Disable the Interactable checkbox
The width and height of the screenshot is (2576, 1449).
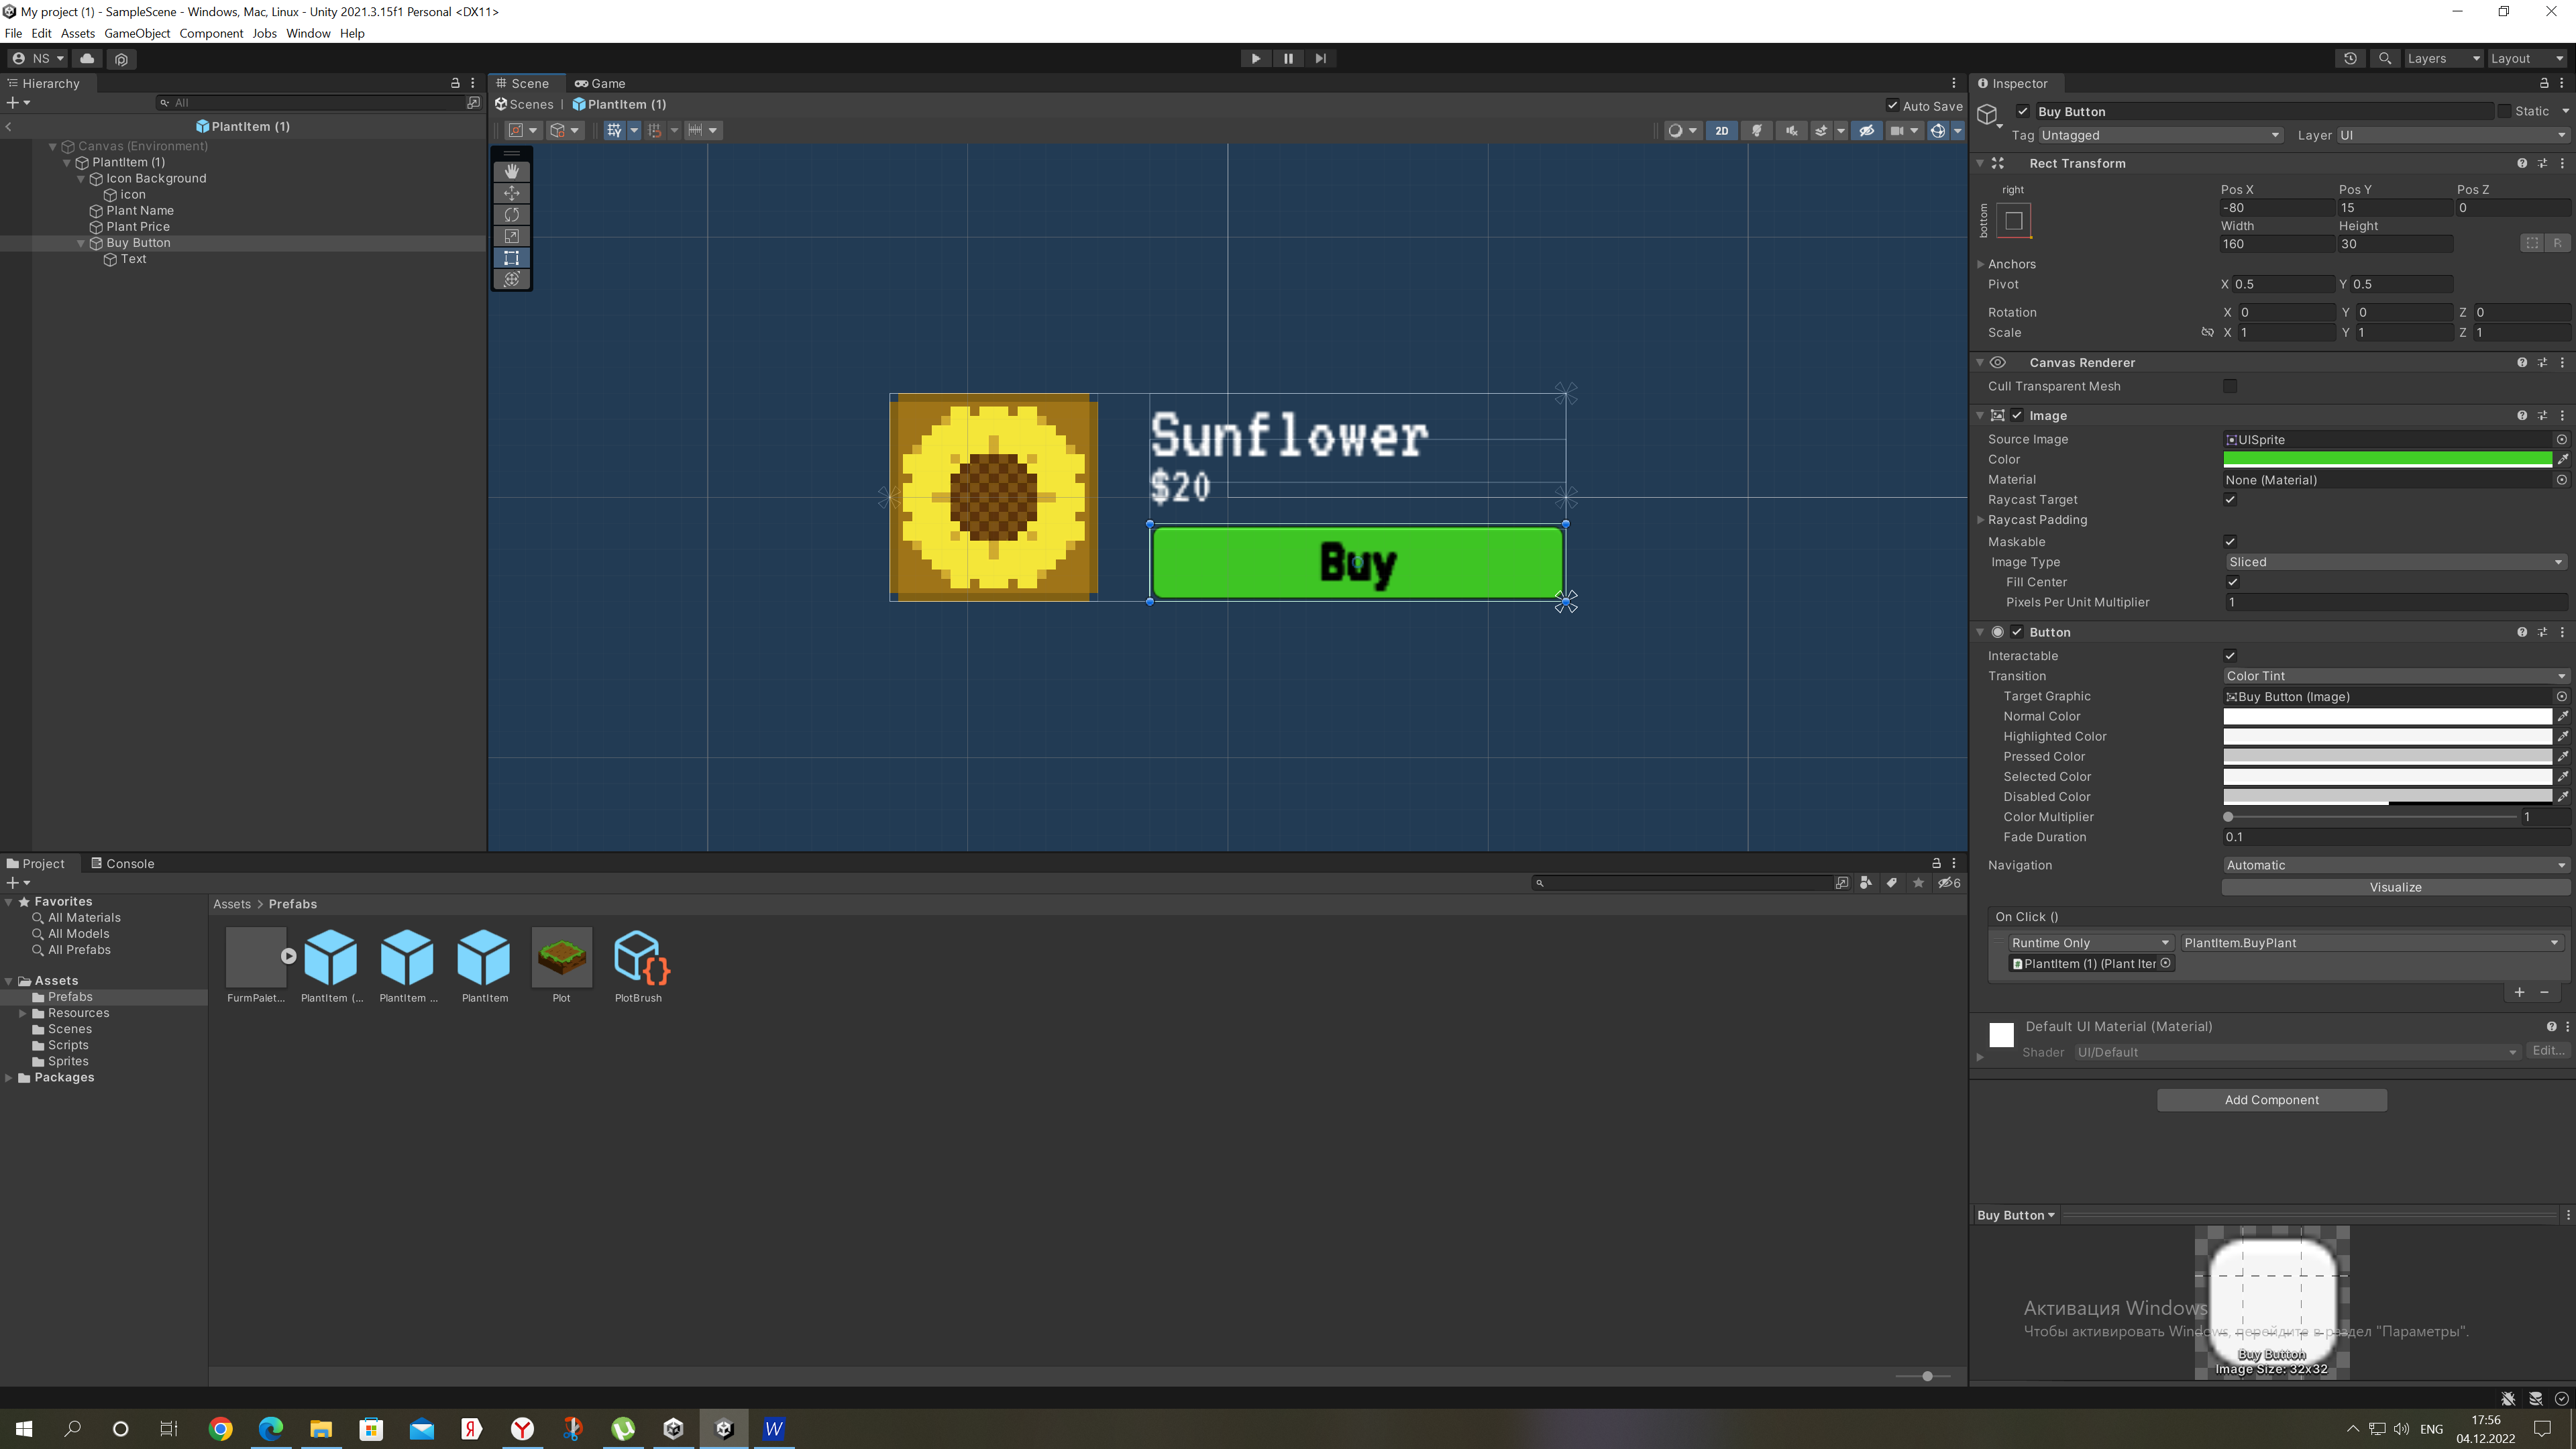[x=2230, y=656]
